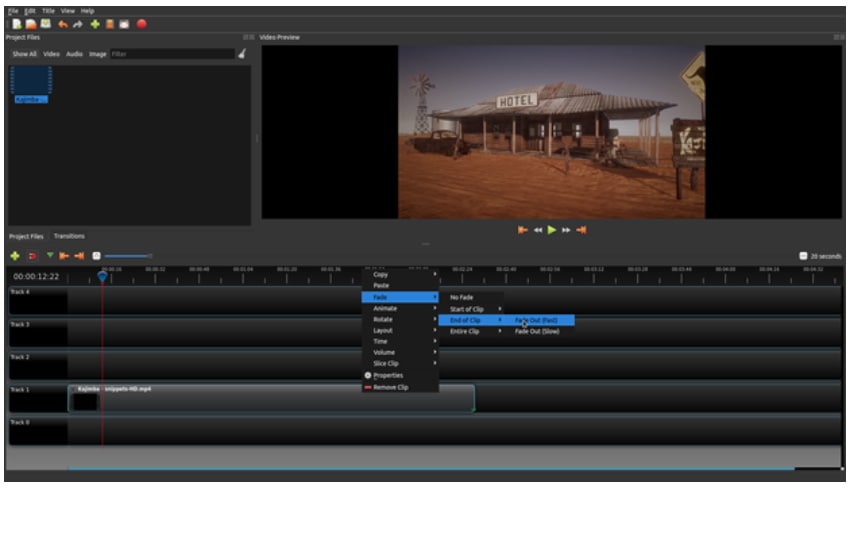
Task: Expand the Fade submenu
Action: point(400,297)
